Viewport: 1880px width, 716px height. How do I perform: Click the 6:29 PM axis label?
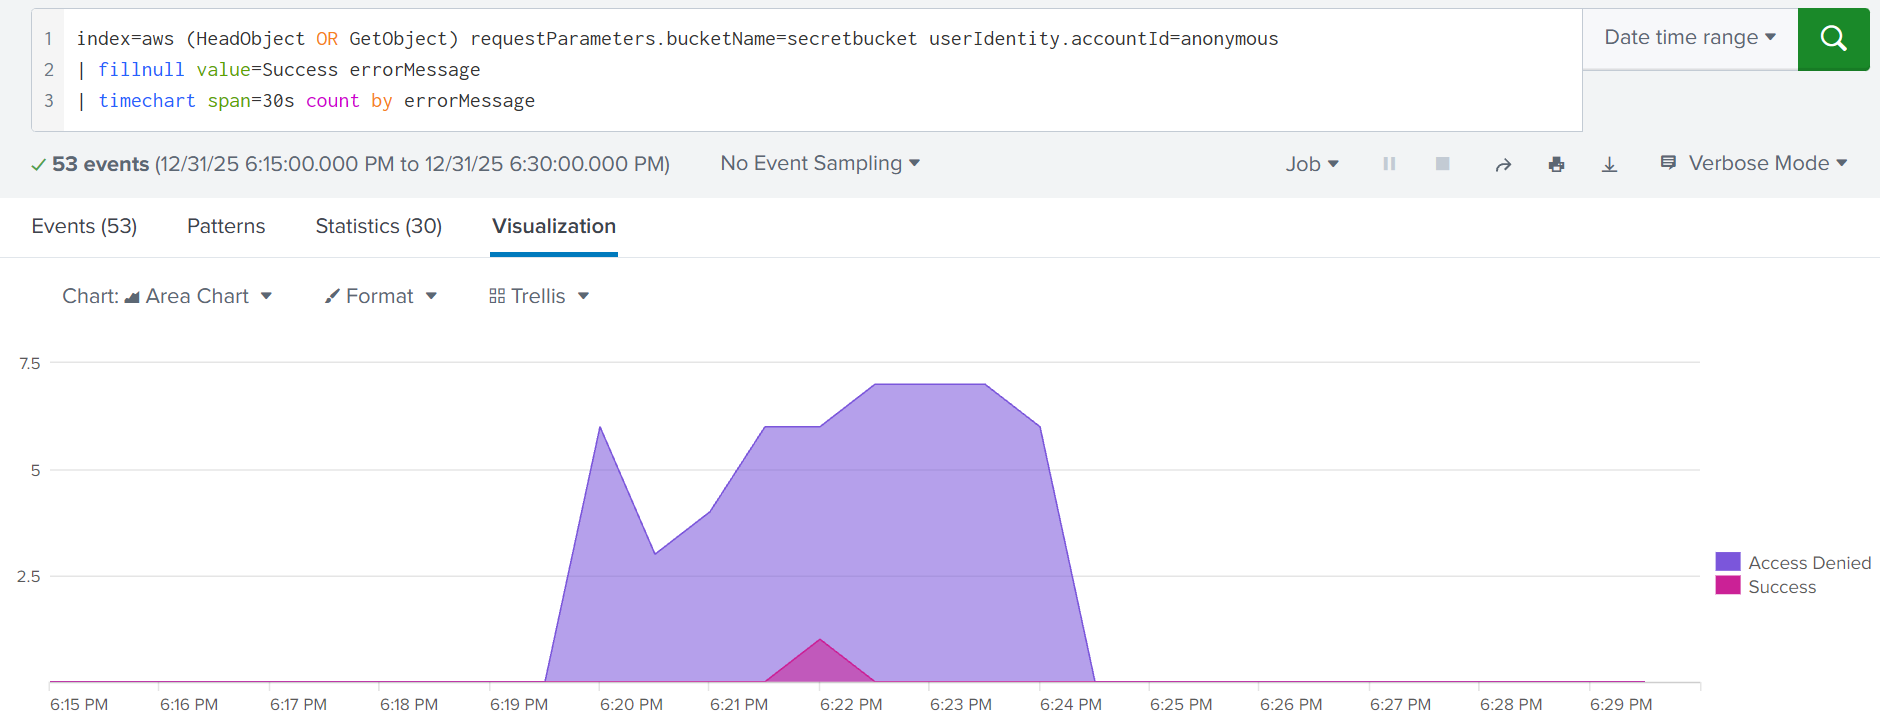click(x=1621, y=704)
